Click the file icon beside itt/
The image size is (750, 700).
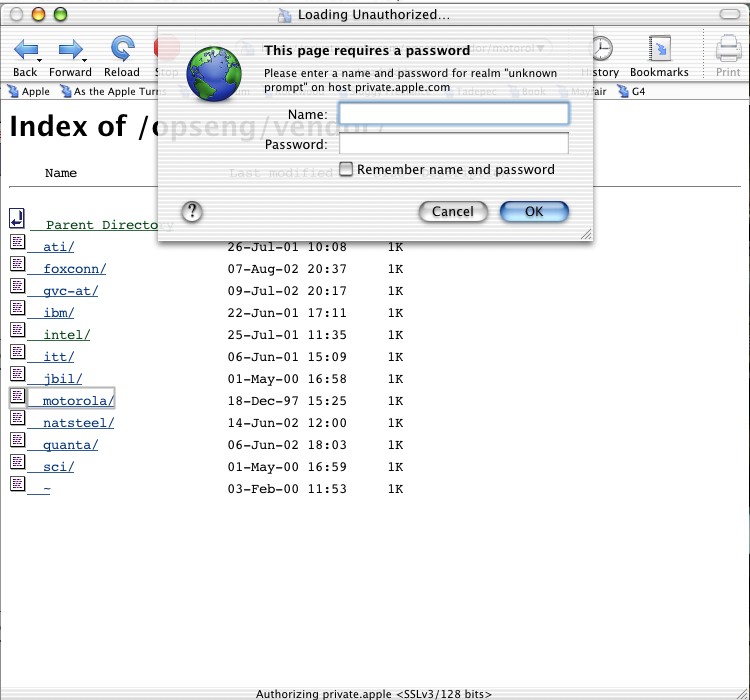click(x=18, y=352)
